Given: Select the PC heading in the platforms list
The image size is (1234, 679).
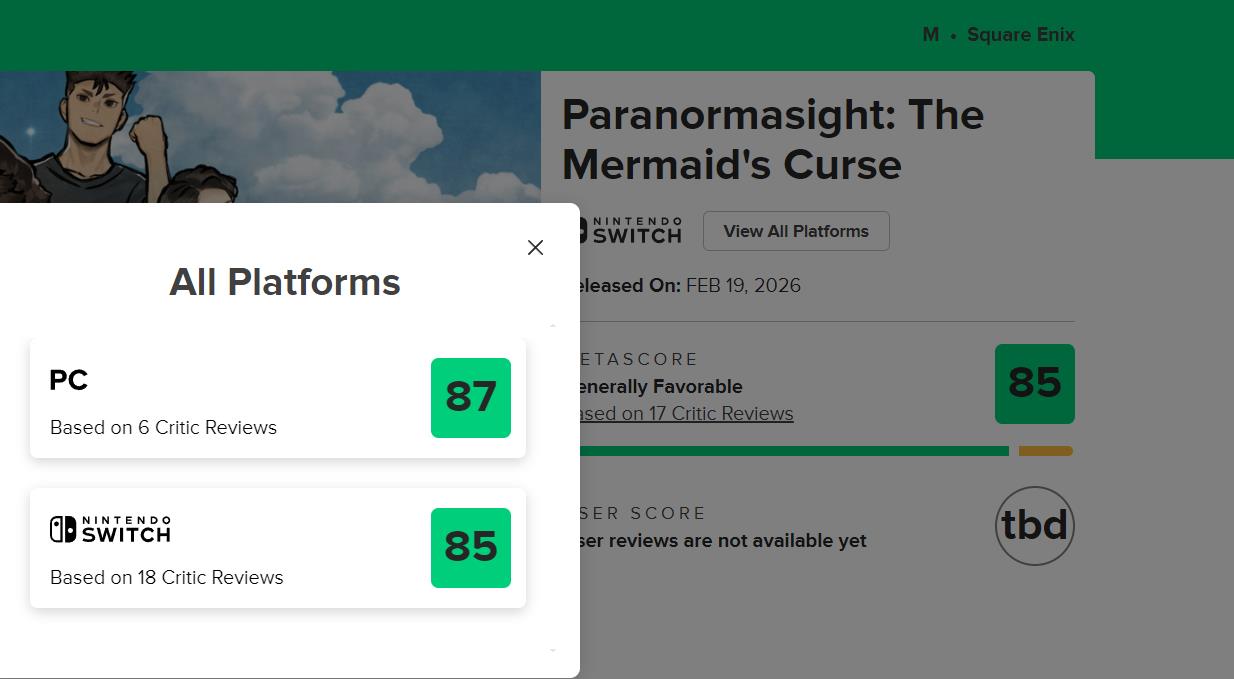Looking at the screenshot, I should click(x=69, y=380).
